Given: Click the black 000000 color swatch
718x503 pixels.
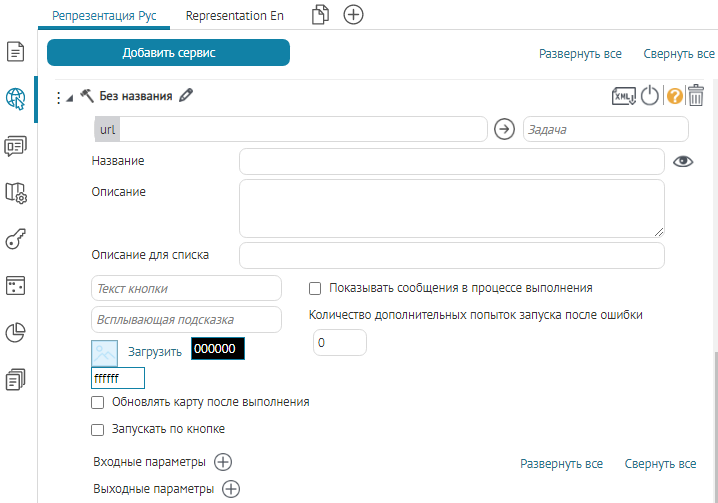Looking at the screenshot, I should click(x=217, y=349).
